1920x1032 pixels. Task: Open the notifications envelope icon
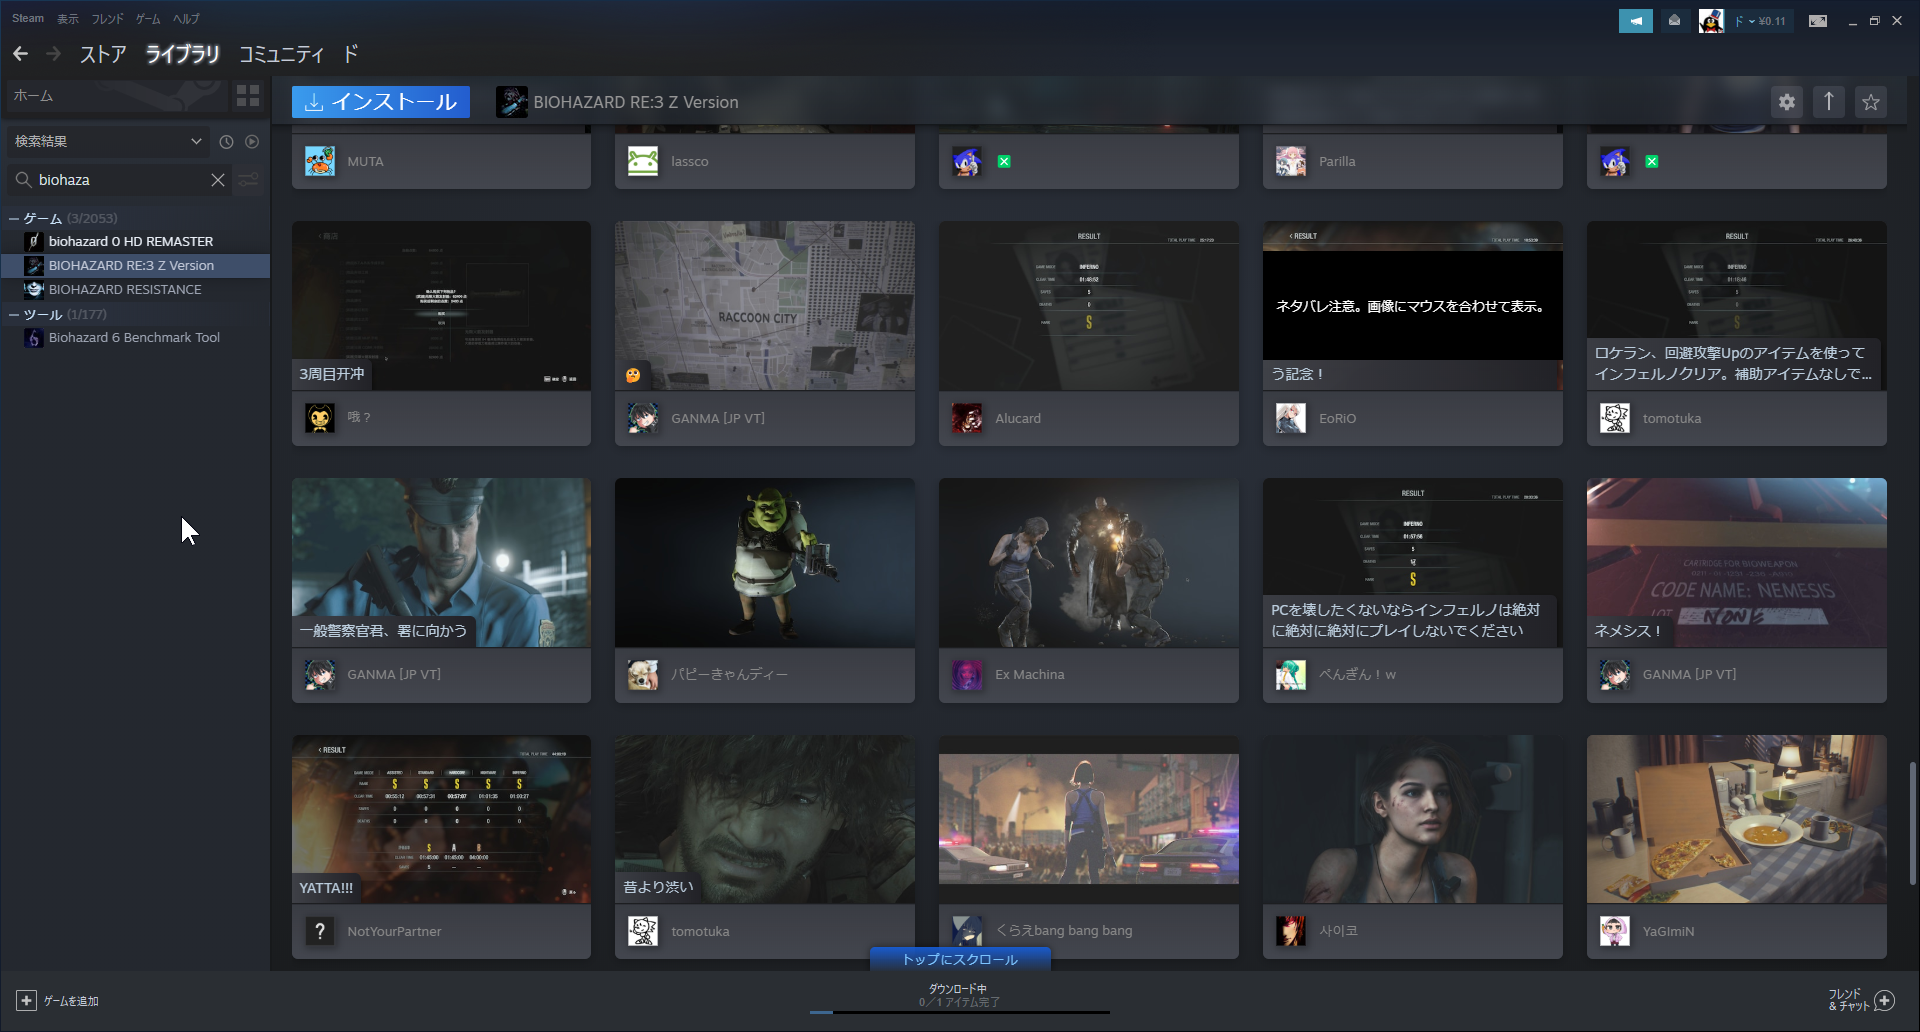pos(1674,21)
